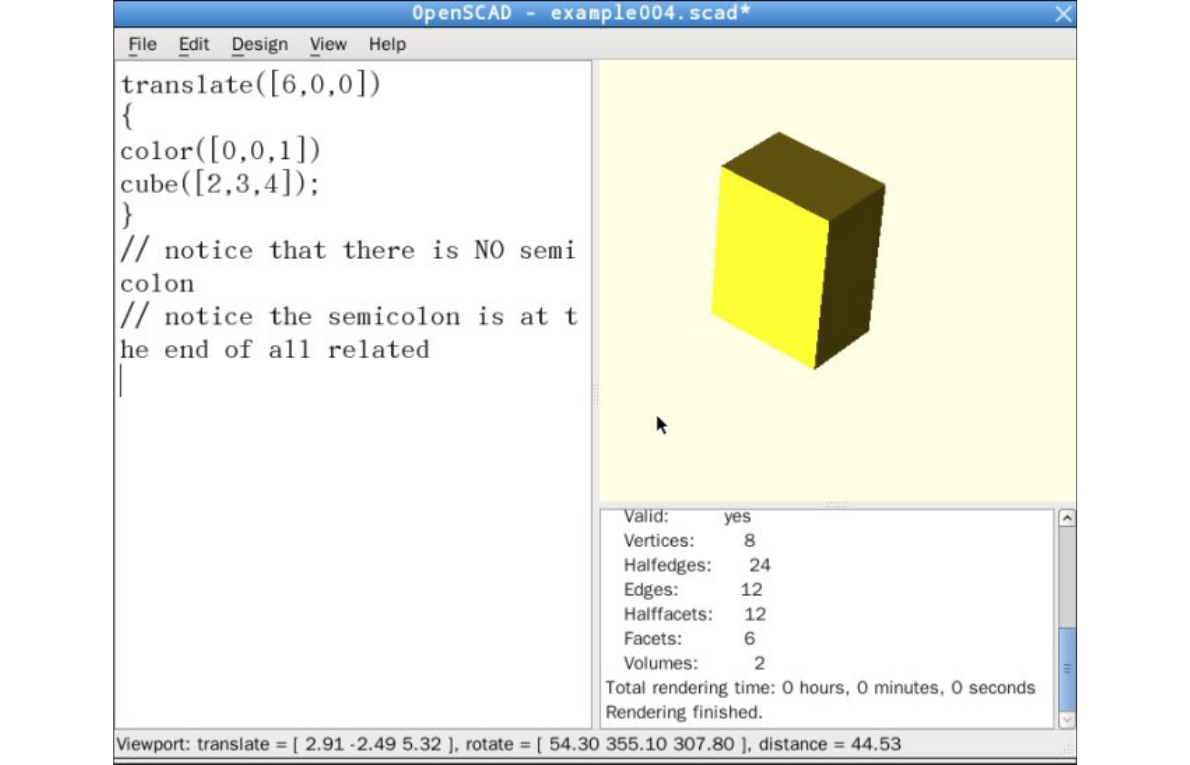Click the 'Halfedges: 24' console line
The width and height of the screenshot is (1190, 765).
coord(697,565)
